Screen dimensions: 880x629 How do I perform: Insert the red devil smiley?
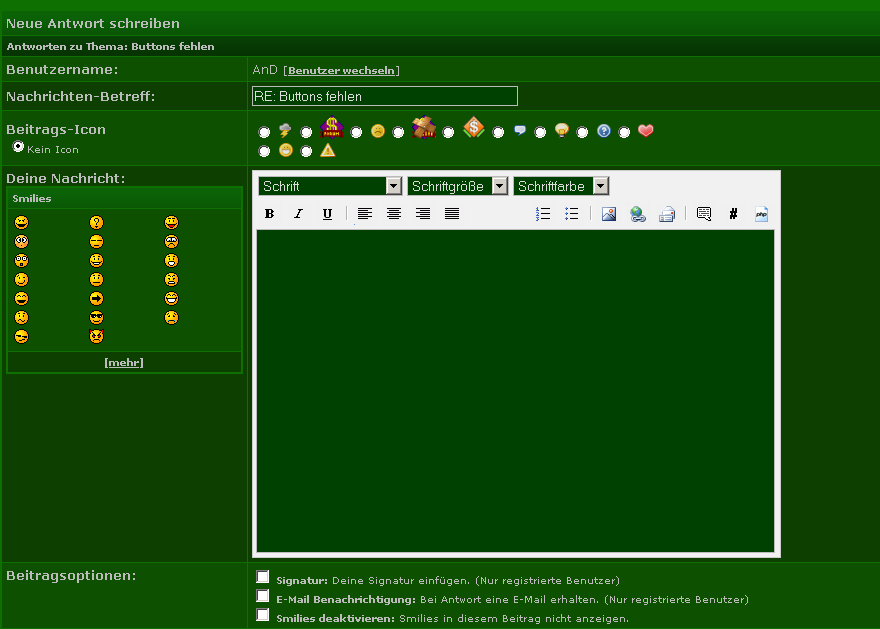pos(96,337)
